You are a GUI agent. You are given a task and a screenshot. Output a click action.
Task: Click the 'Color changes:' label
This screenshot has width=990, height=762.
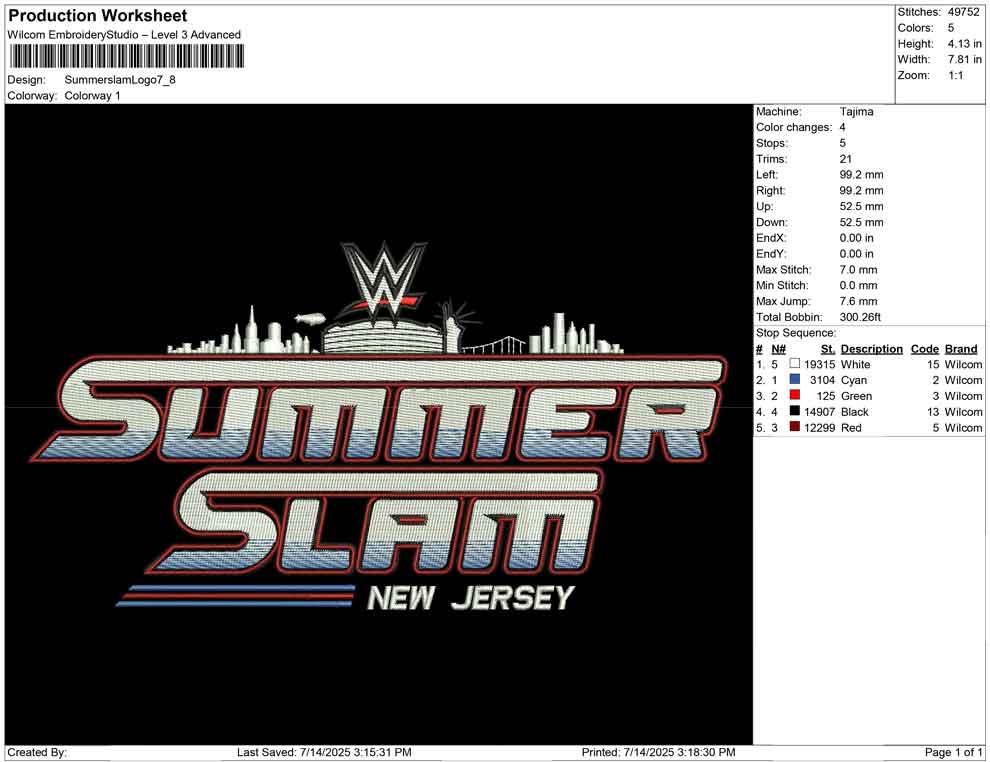pos(794,128)
